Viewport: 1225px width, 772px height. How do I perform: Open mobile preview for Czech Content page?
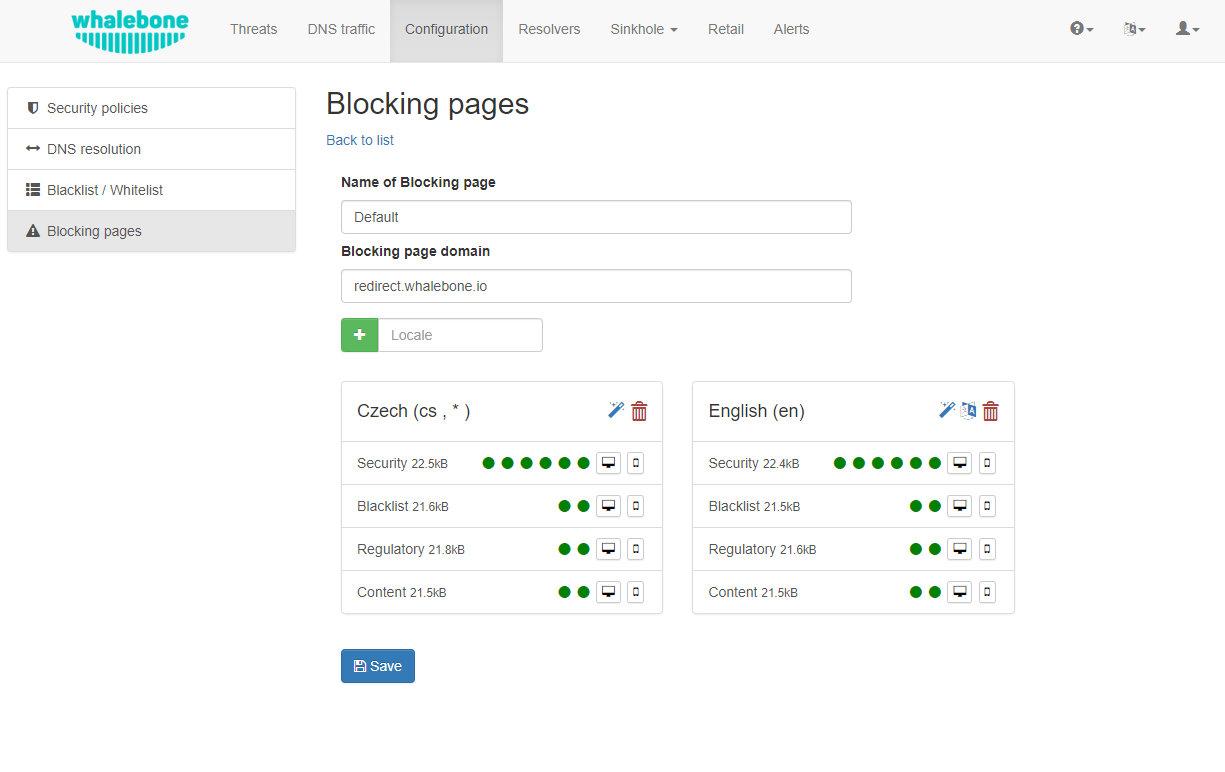click(636, 592)
